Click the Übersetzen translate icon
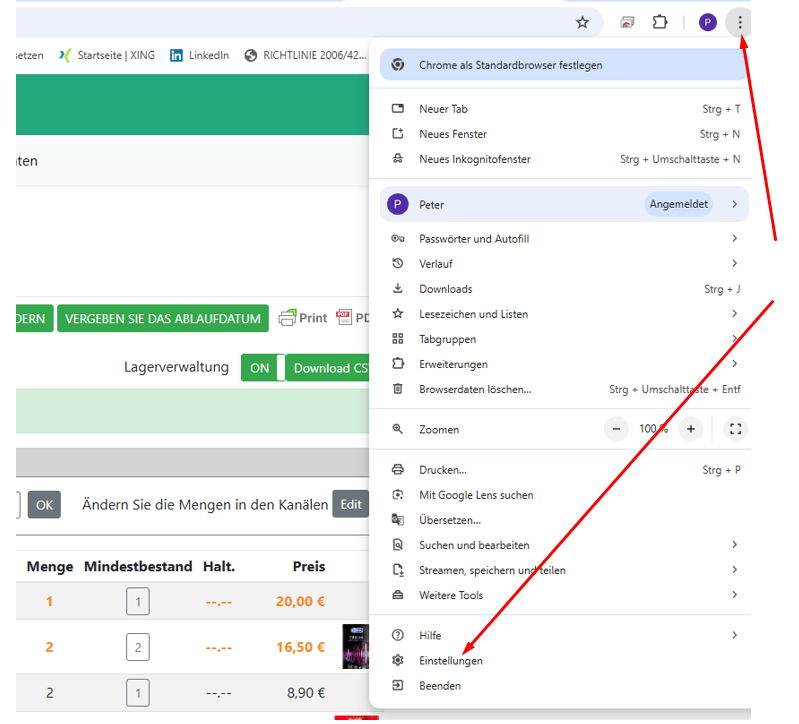 tap(397, 520)
